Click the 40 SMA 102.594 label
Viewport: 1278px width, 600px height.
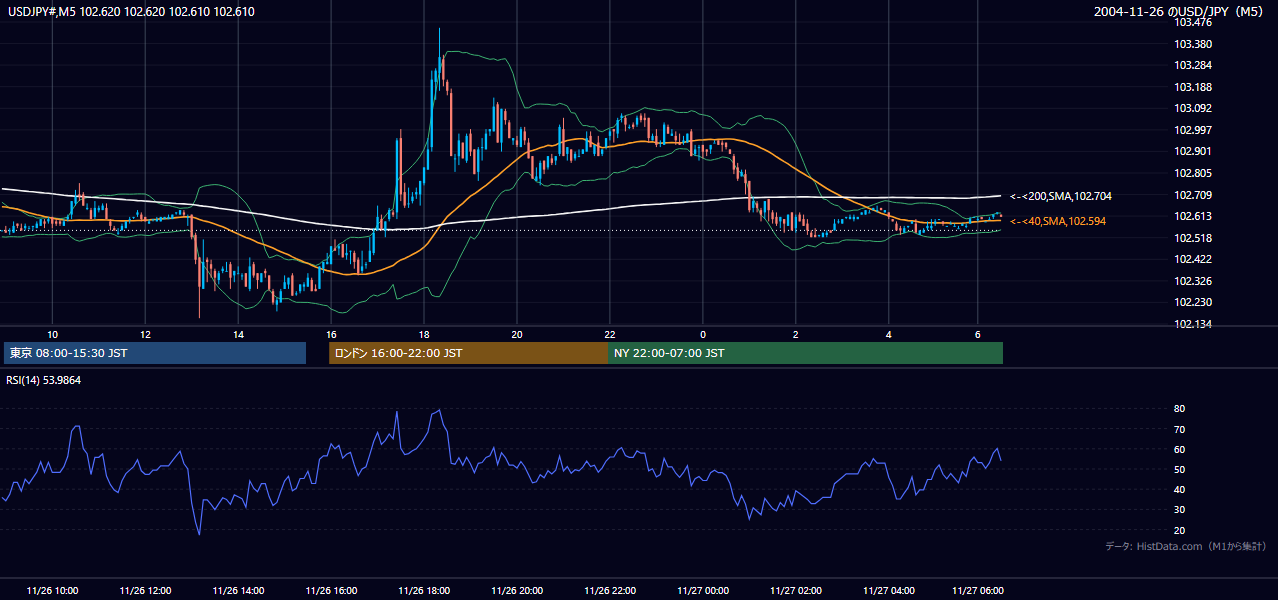pyautogui.click(x=1058, y=221)
